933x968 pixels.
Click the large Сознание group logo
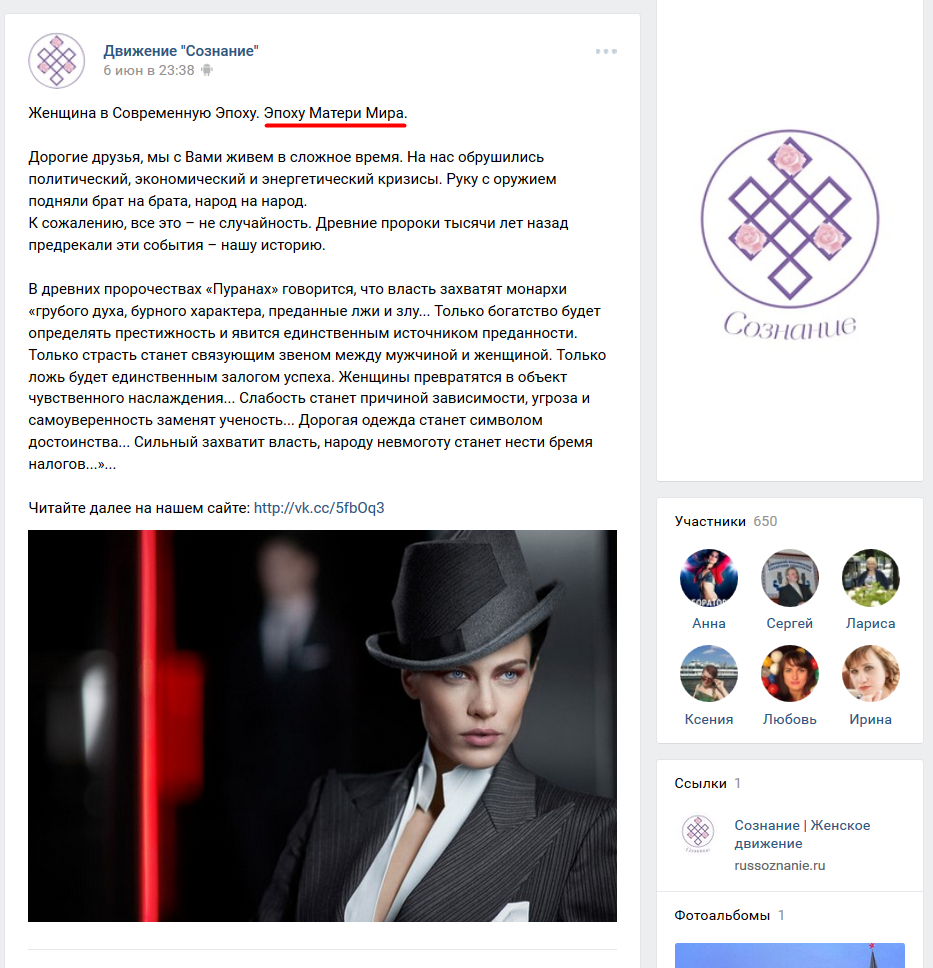[x=790, y=235]
